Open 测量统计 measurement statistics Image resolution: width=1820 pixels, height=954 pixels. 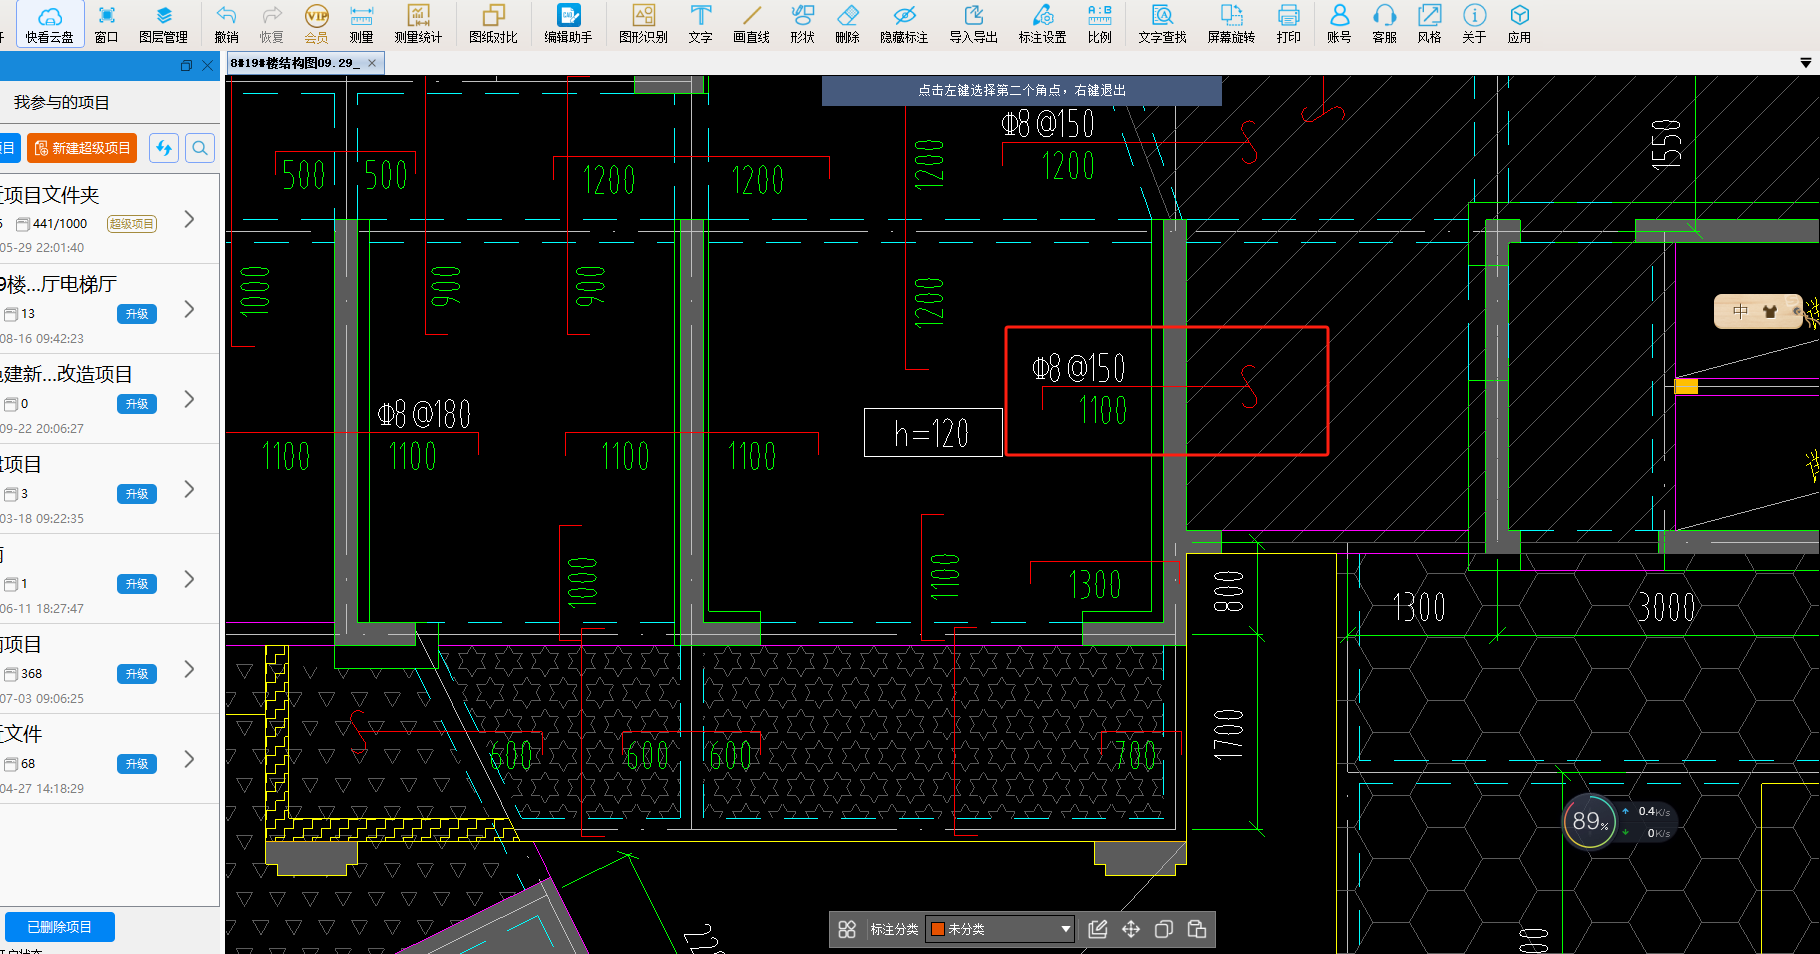click(x=418, y=24)
